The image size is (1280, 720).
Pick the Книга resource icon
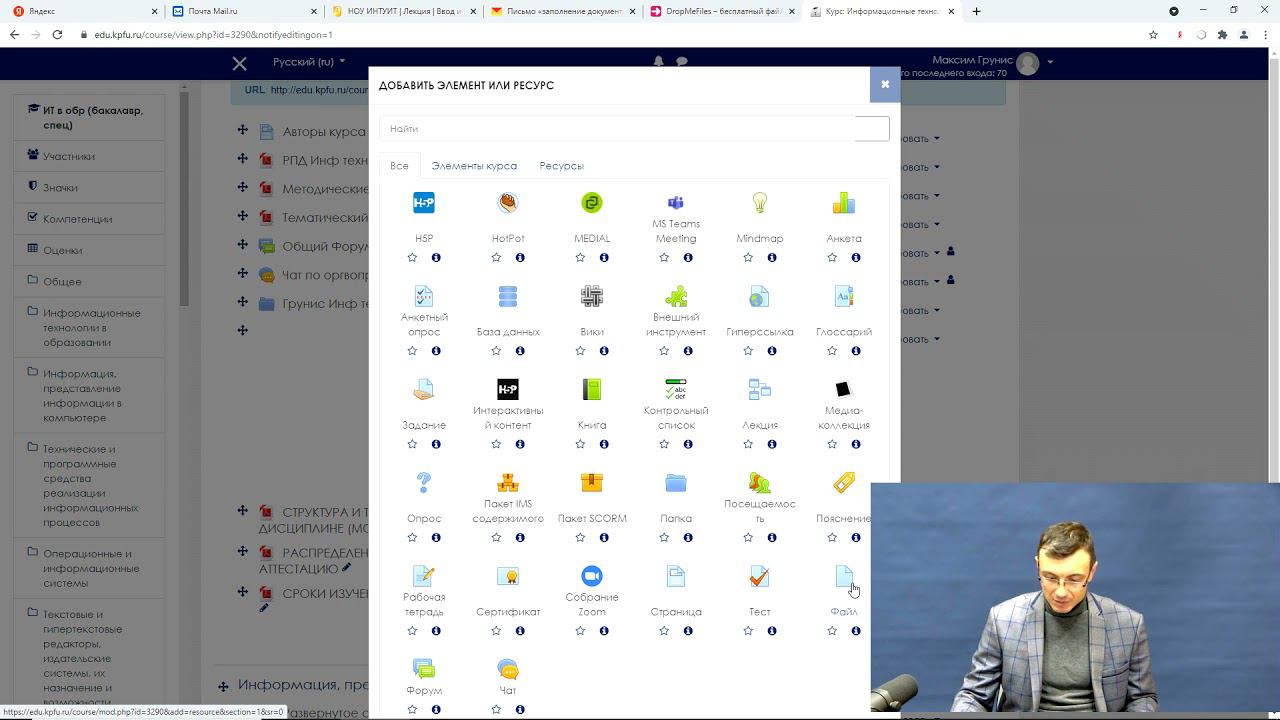[592, 389]
